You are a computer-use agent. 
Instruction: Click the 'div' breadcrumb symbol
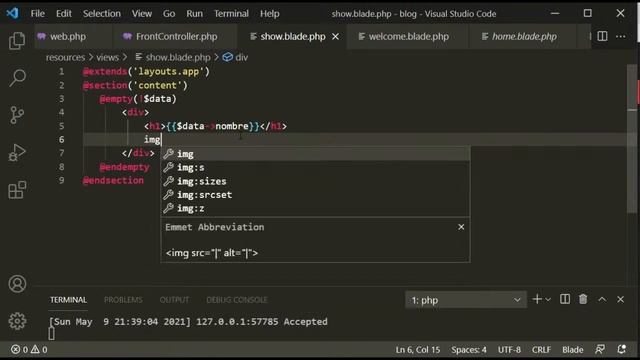pyautogui.click(x=236, y=58)
